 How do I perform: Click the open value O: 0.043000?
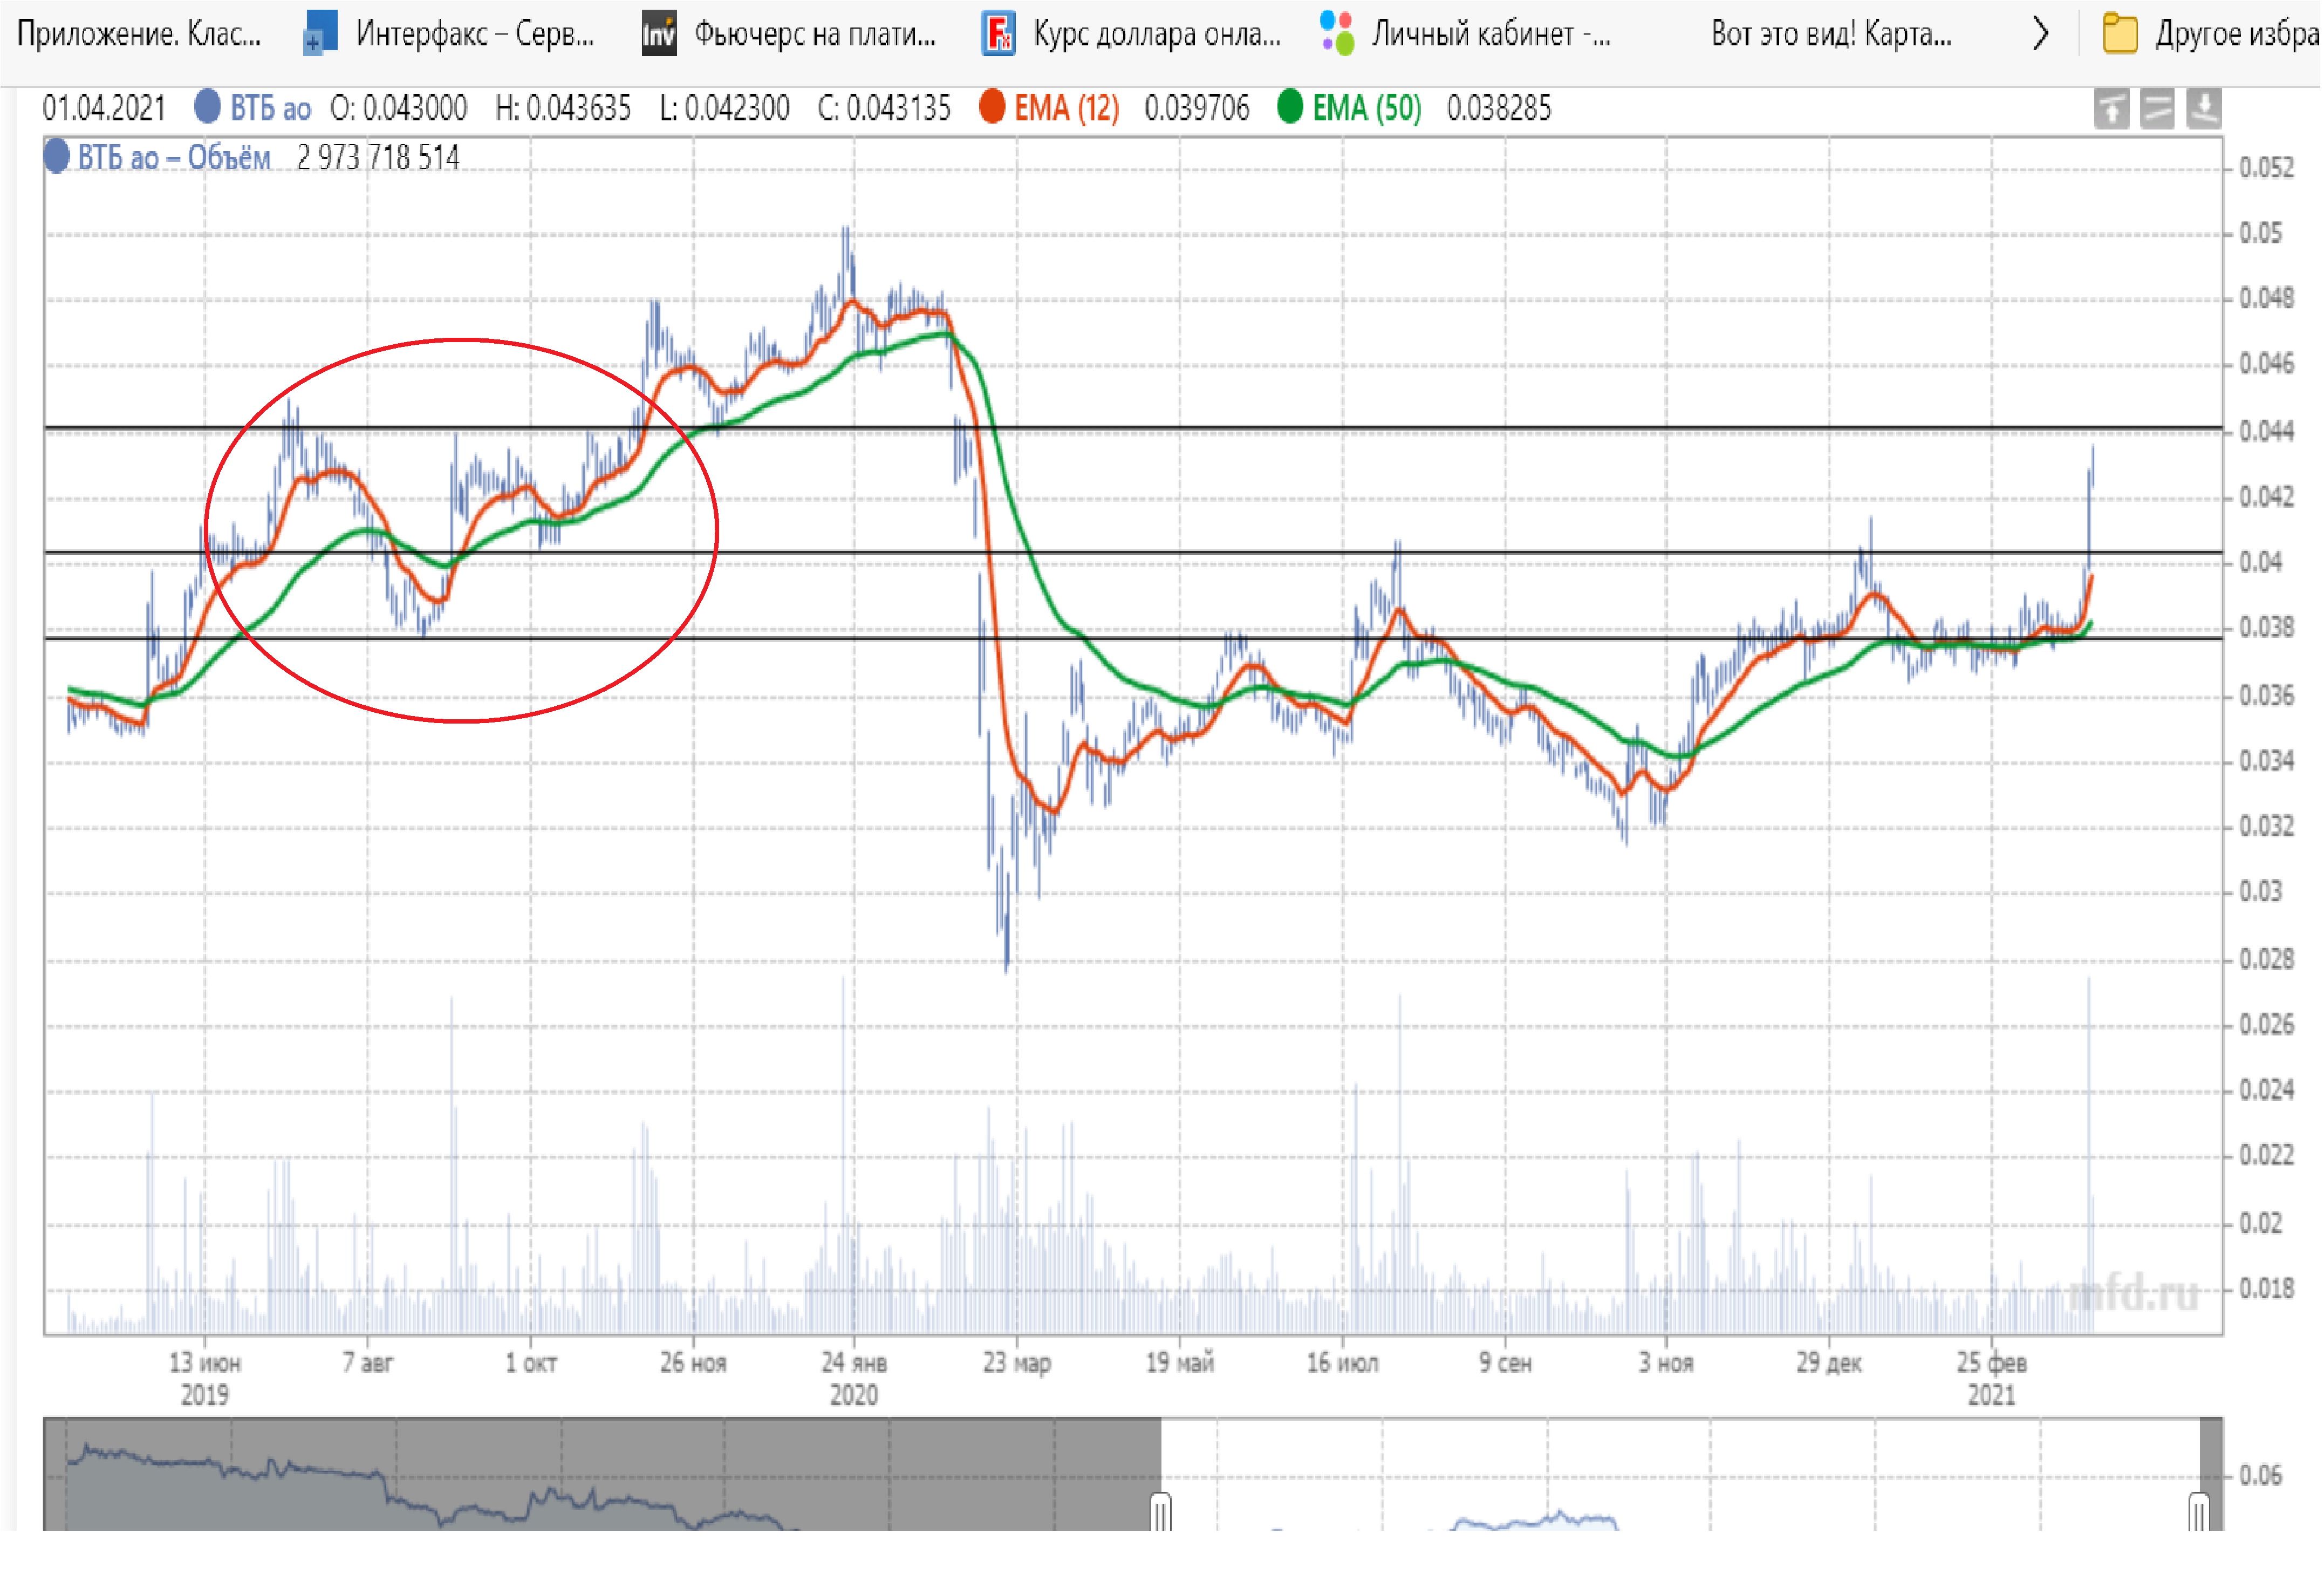click(399, 108)
